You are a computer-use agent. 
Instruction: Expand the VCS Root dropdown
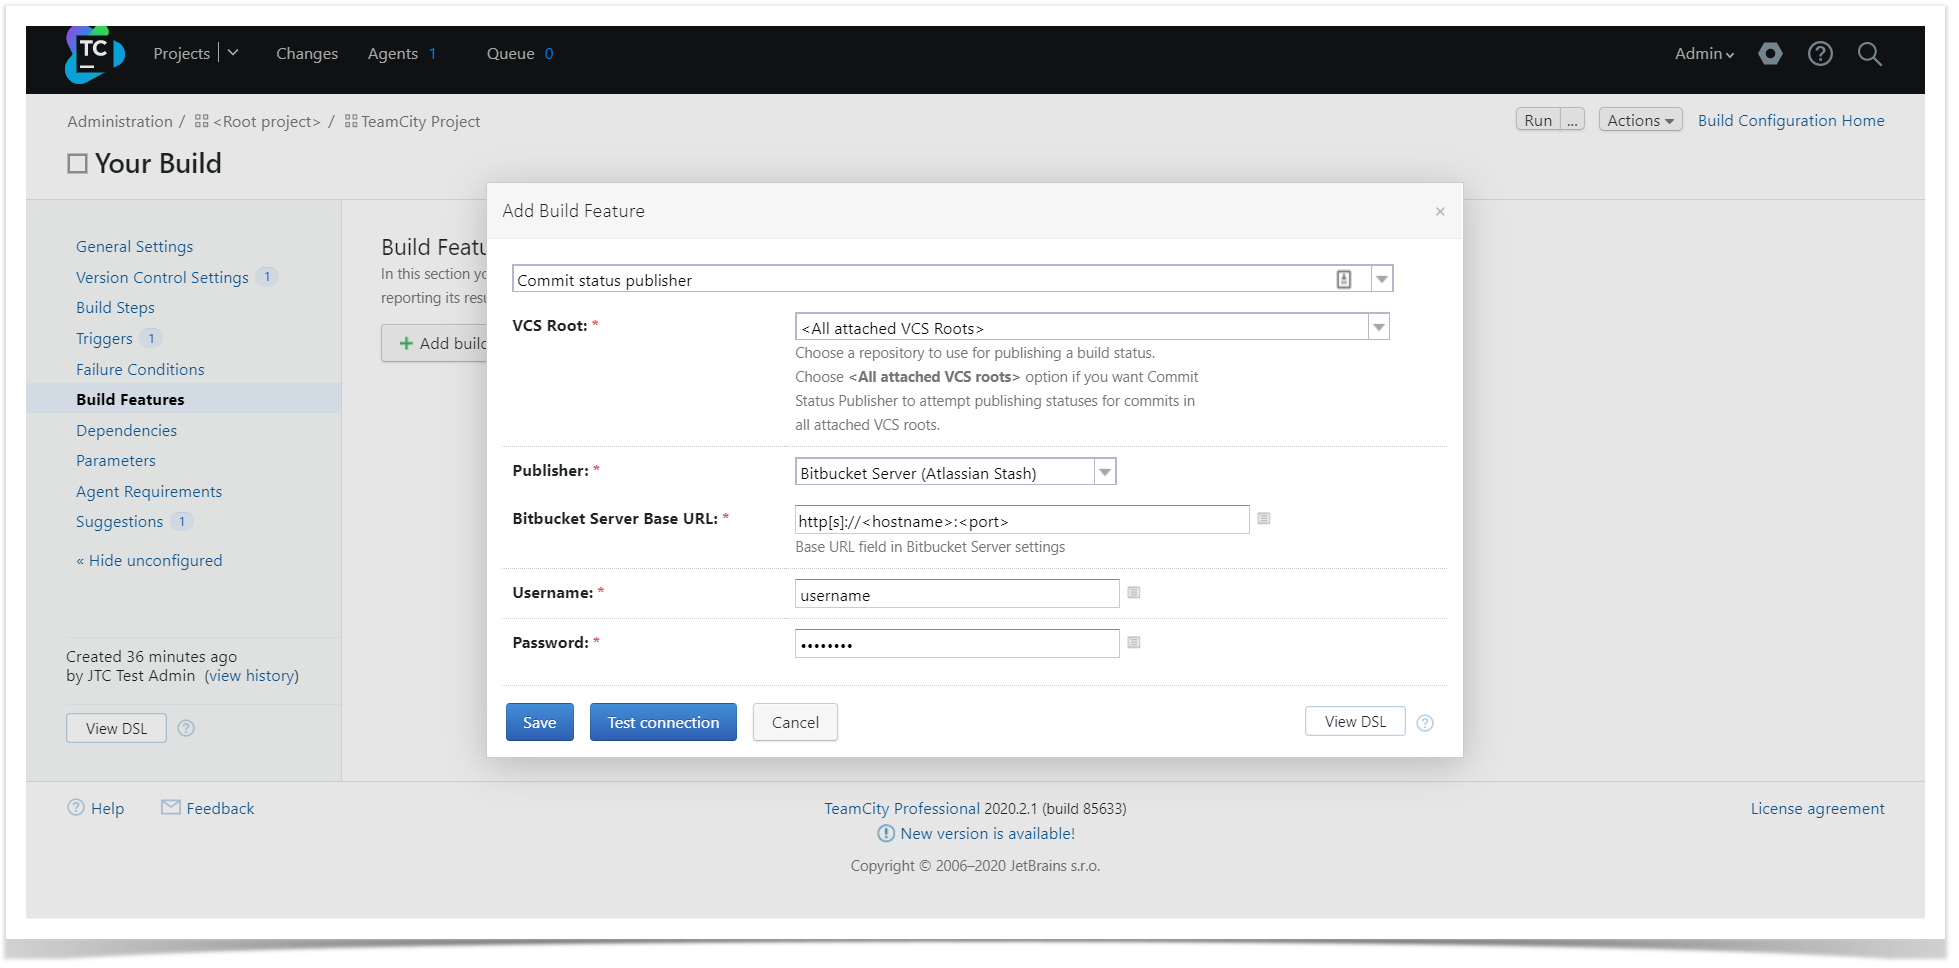click(x=1379, y=327)
